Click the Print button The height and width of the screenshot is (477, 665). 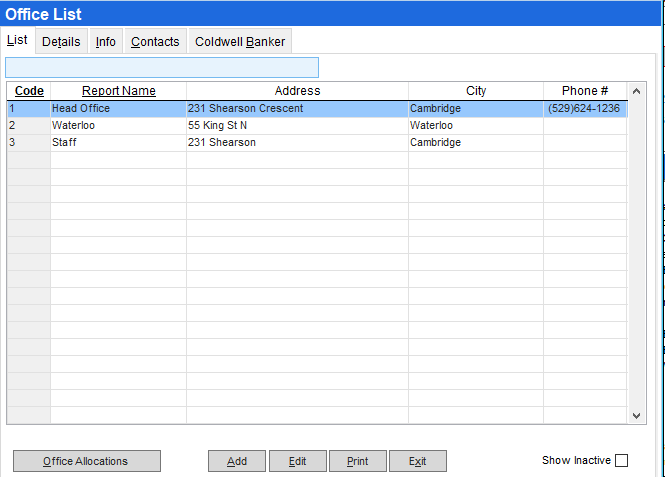click(357, 461)
